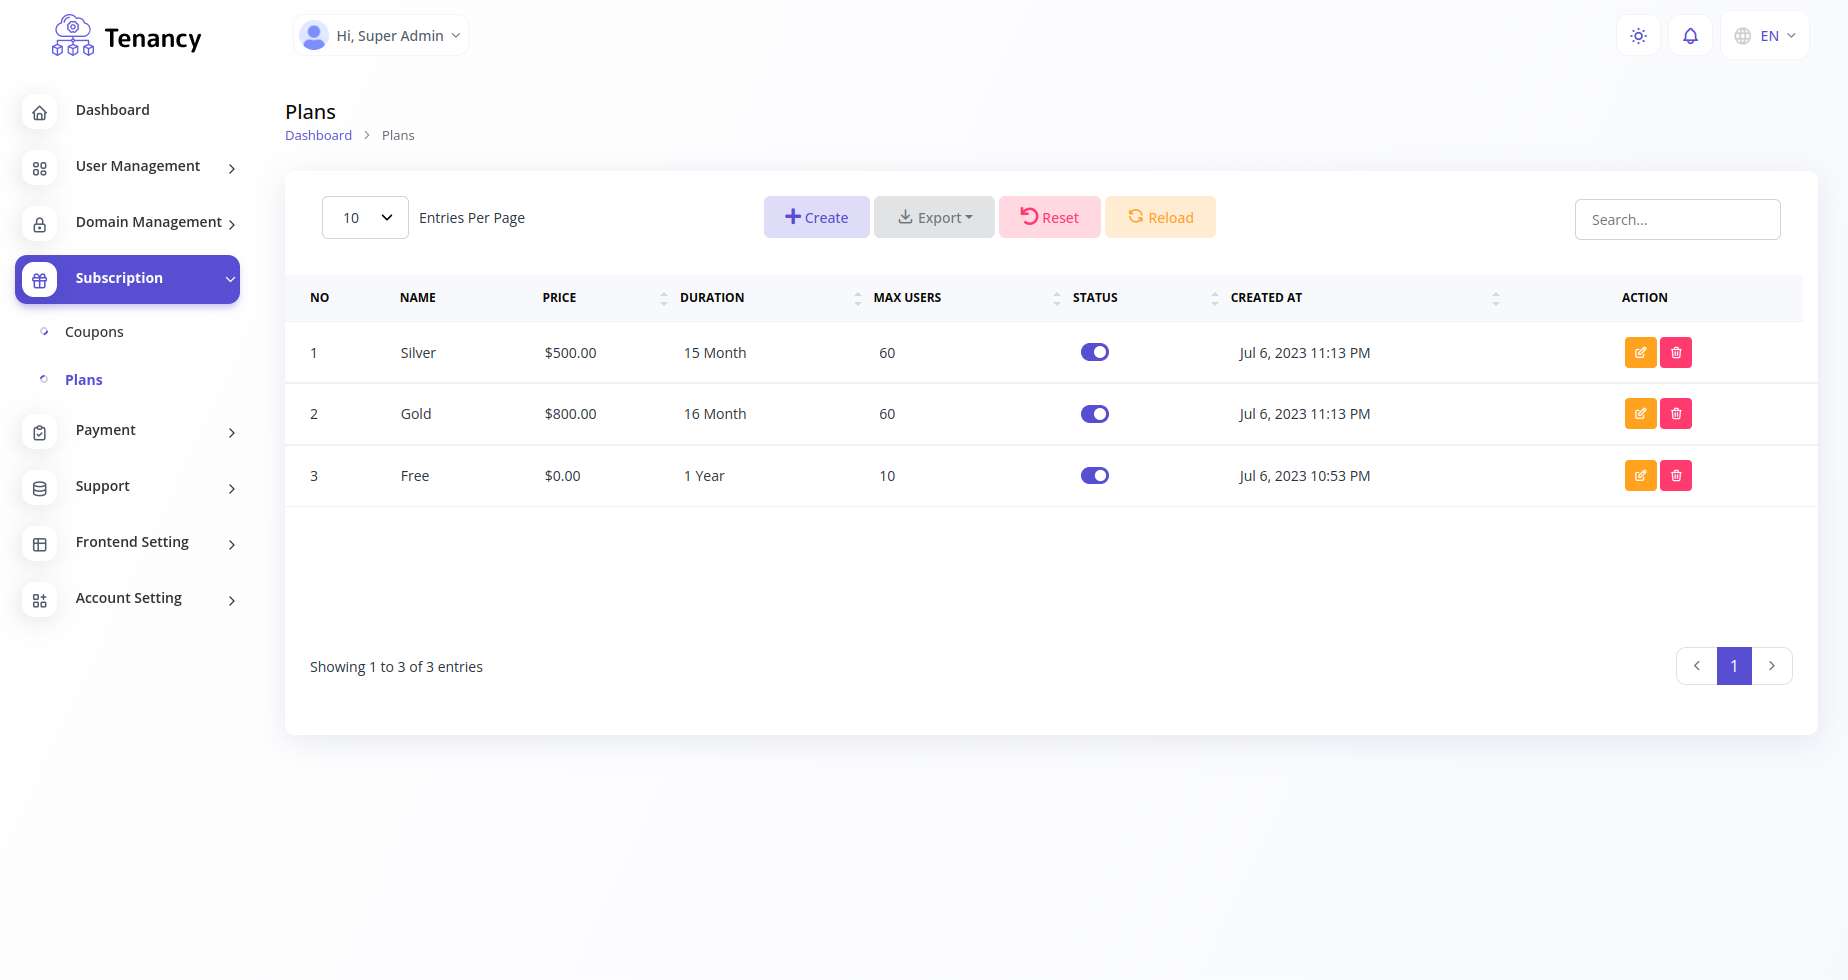Sort by Duration column arrows
This screenshot has width=1848, height=980.
858,298
